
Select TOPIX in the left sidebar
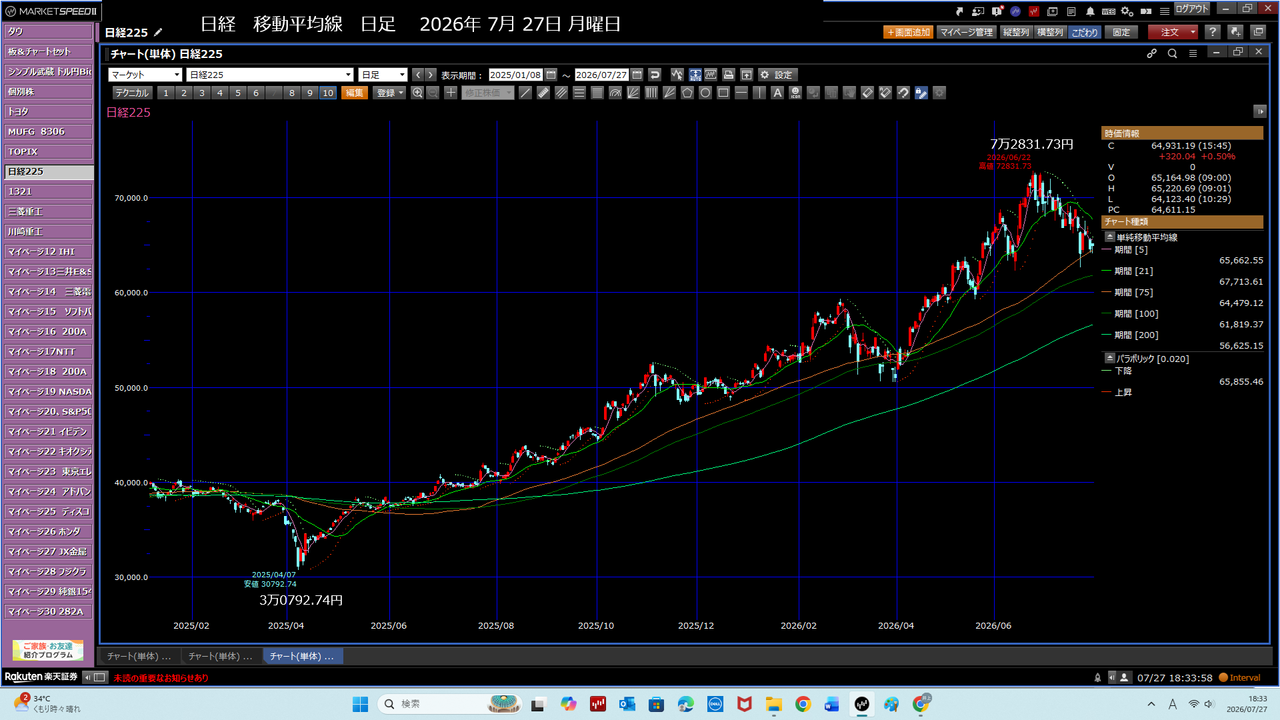(47, 152)
